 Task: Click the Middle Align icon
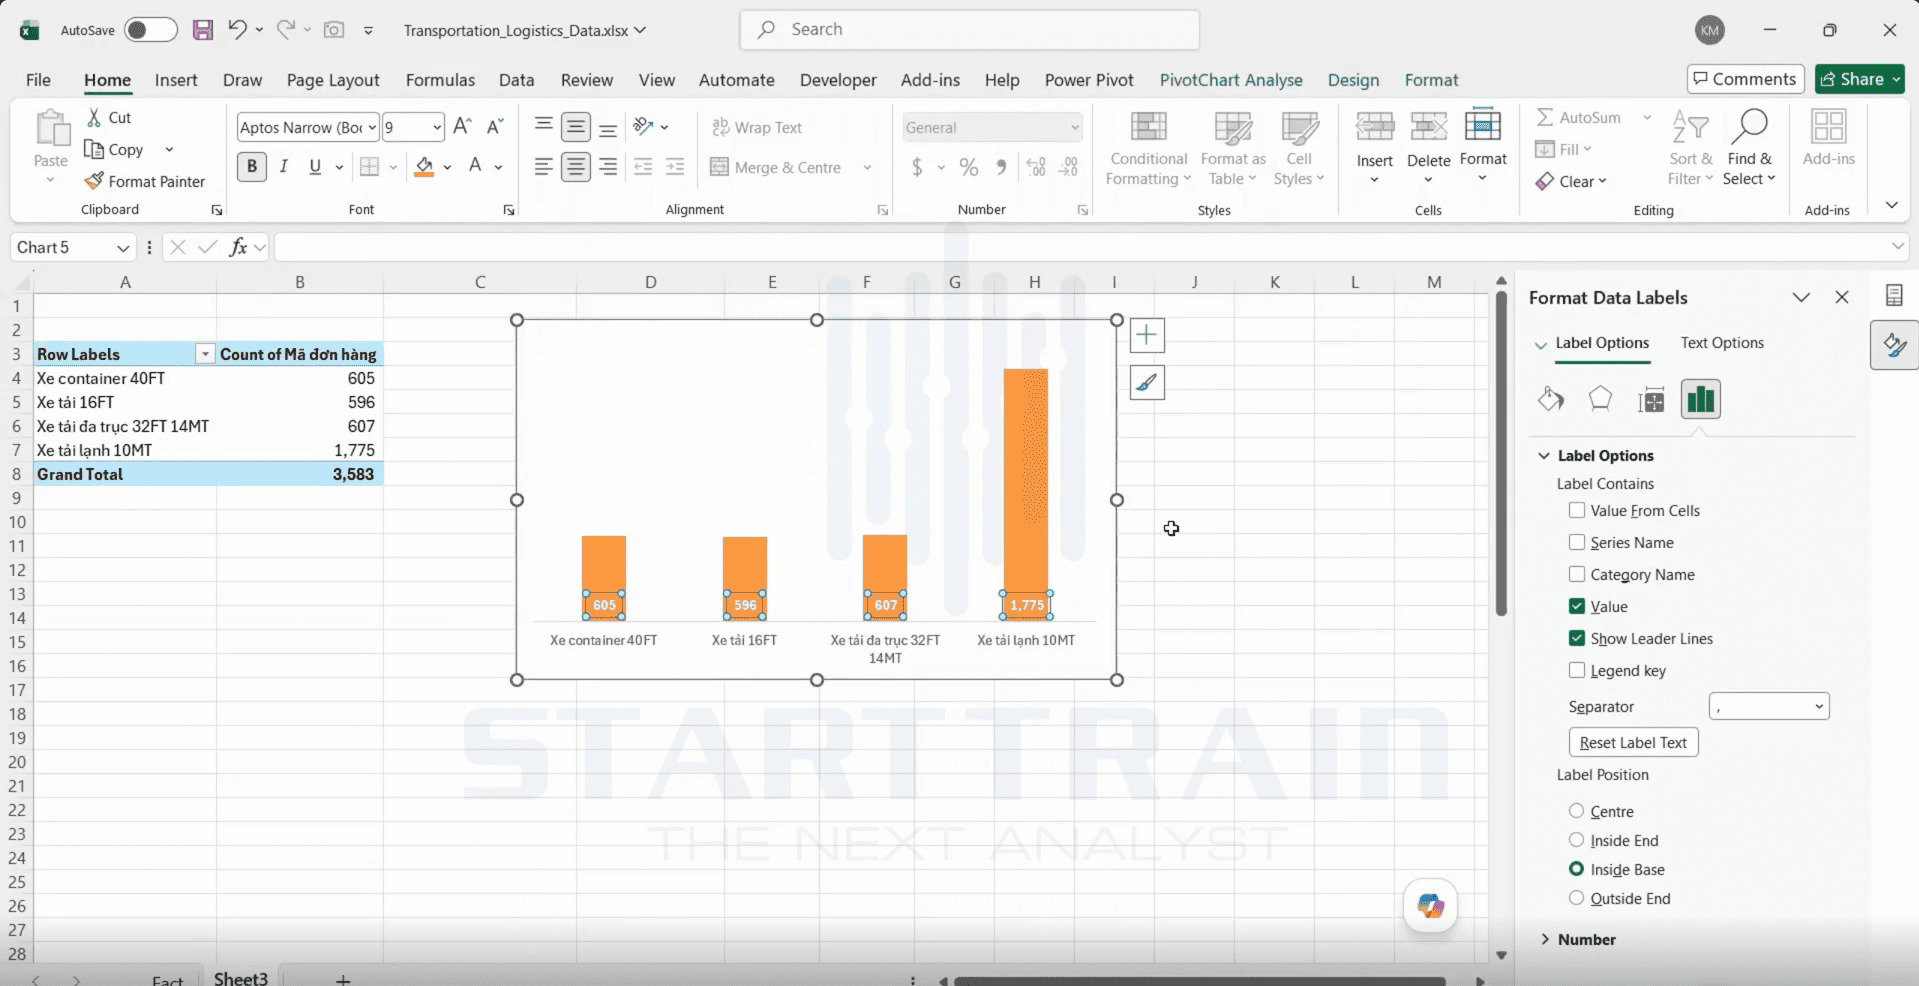click(576, 127)
